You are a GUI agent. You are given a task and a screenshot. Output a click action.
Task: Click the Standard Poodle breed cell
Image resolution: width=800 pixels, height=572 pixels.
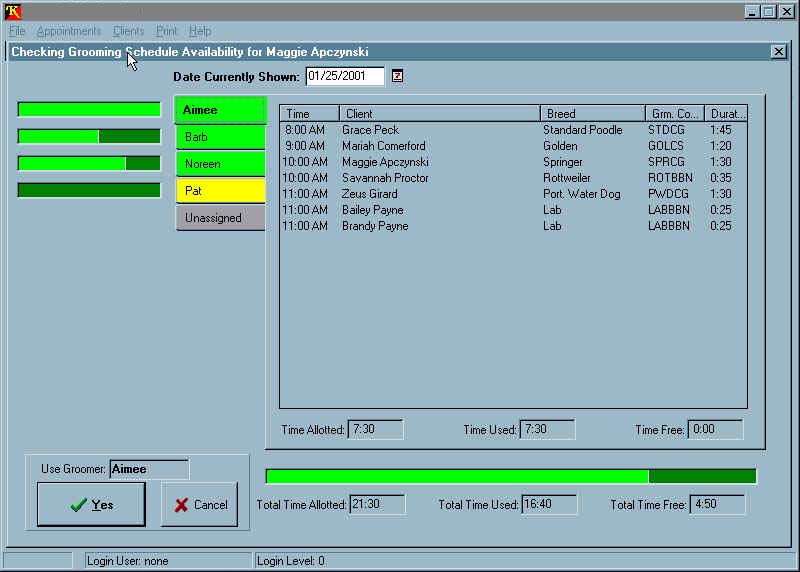tap(583, 130)
